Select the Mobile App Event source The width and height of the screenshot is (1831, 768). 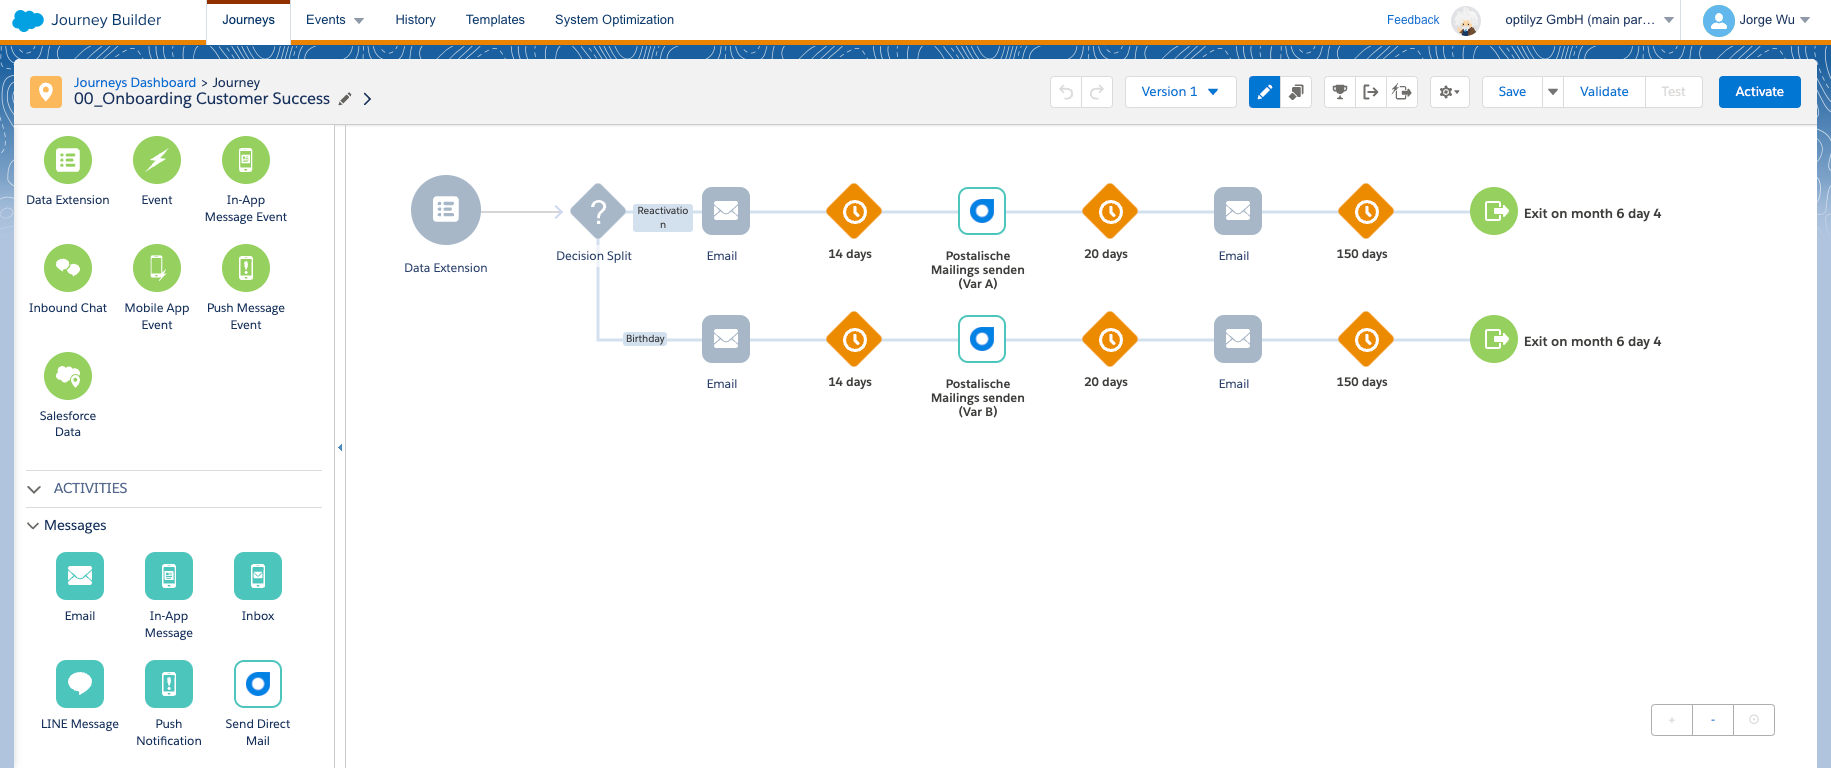[x=157, y=268]
